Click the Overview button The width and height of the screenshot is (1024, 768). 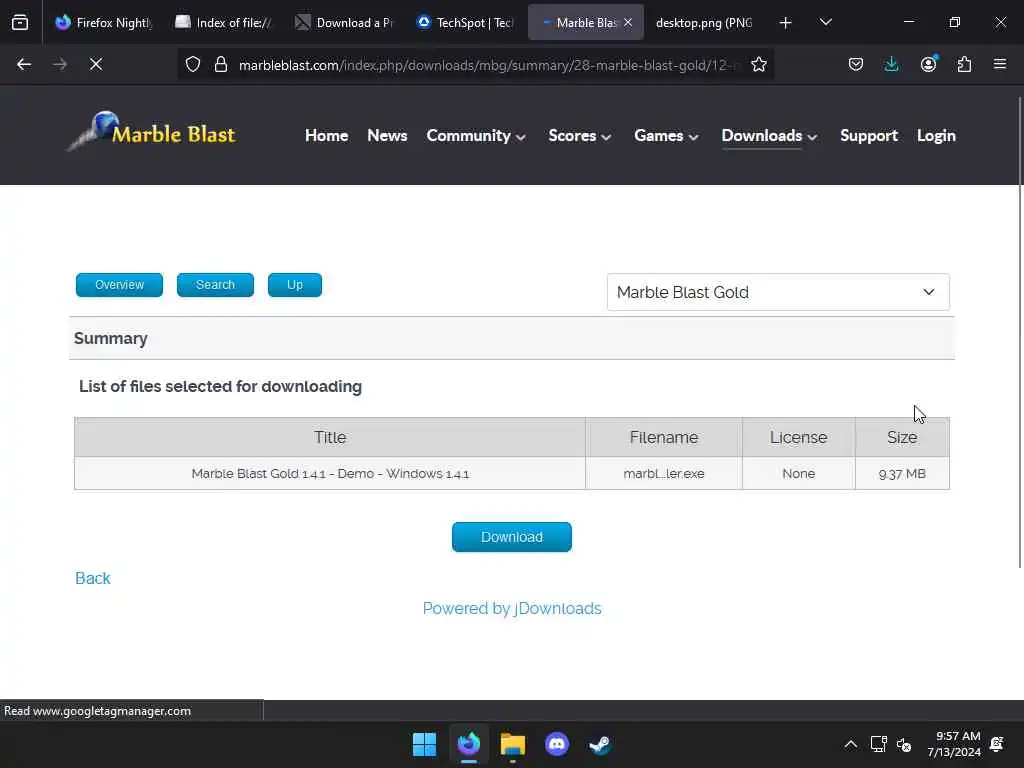120,285
